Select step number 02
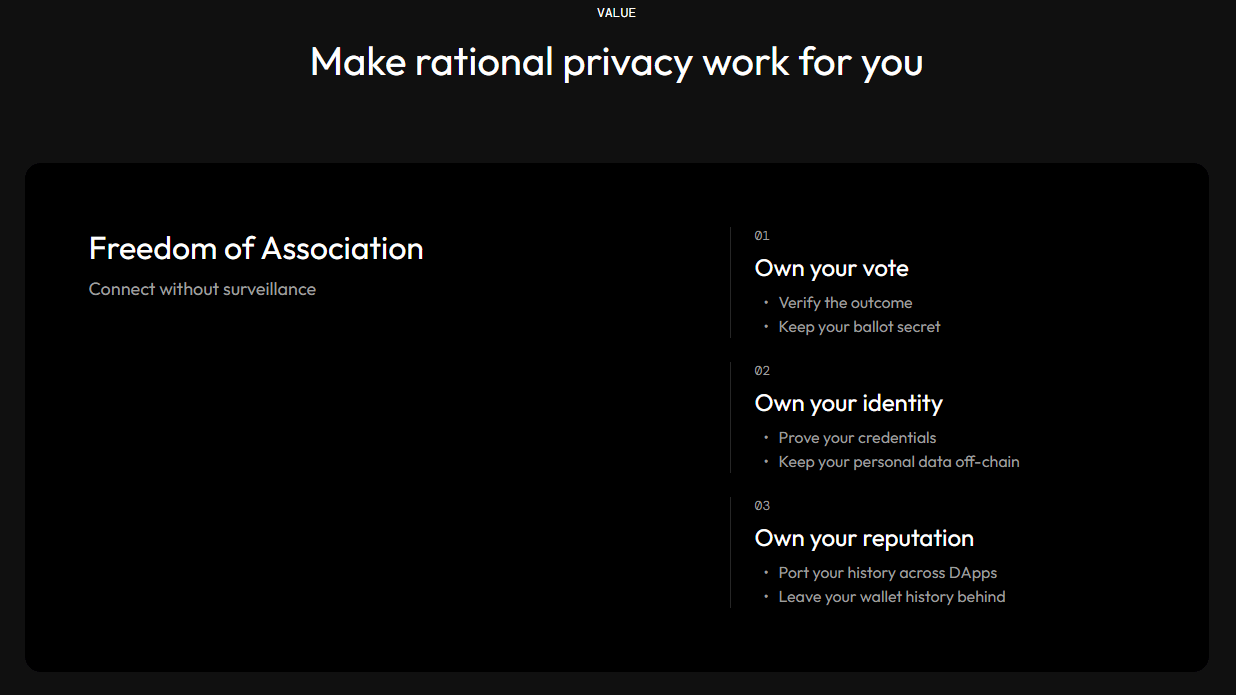Viewport: 1236px width, 695px height. click(x=762, y=371)
